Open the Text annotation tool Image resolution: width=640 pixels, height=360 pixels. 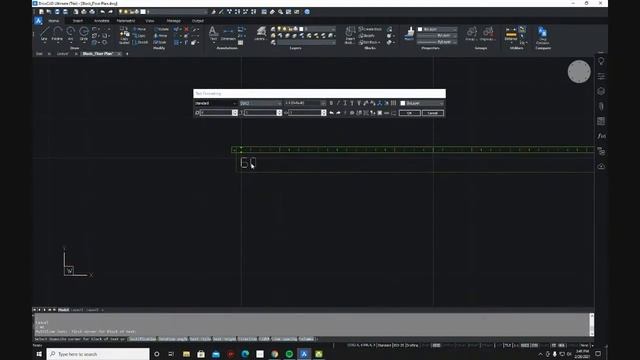point(213,33)
